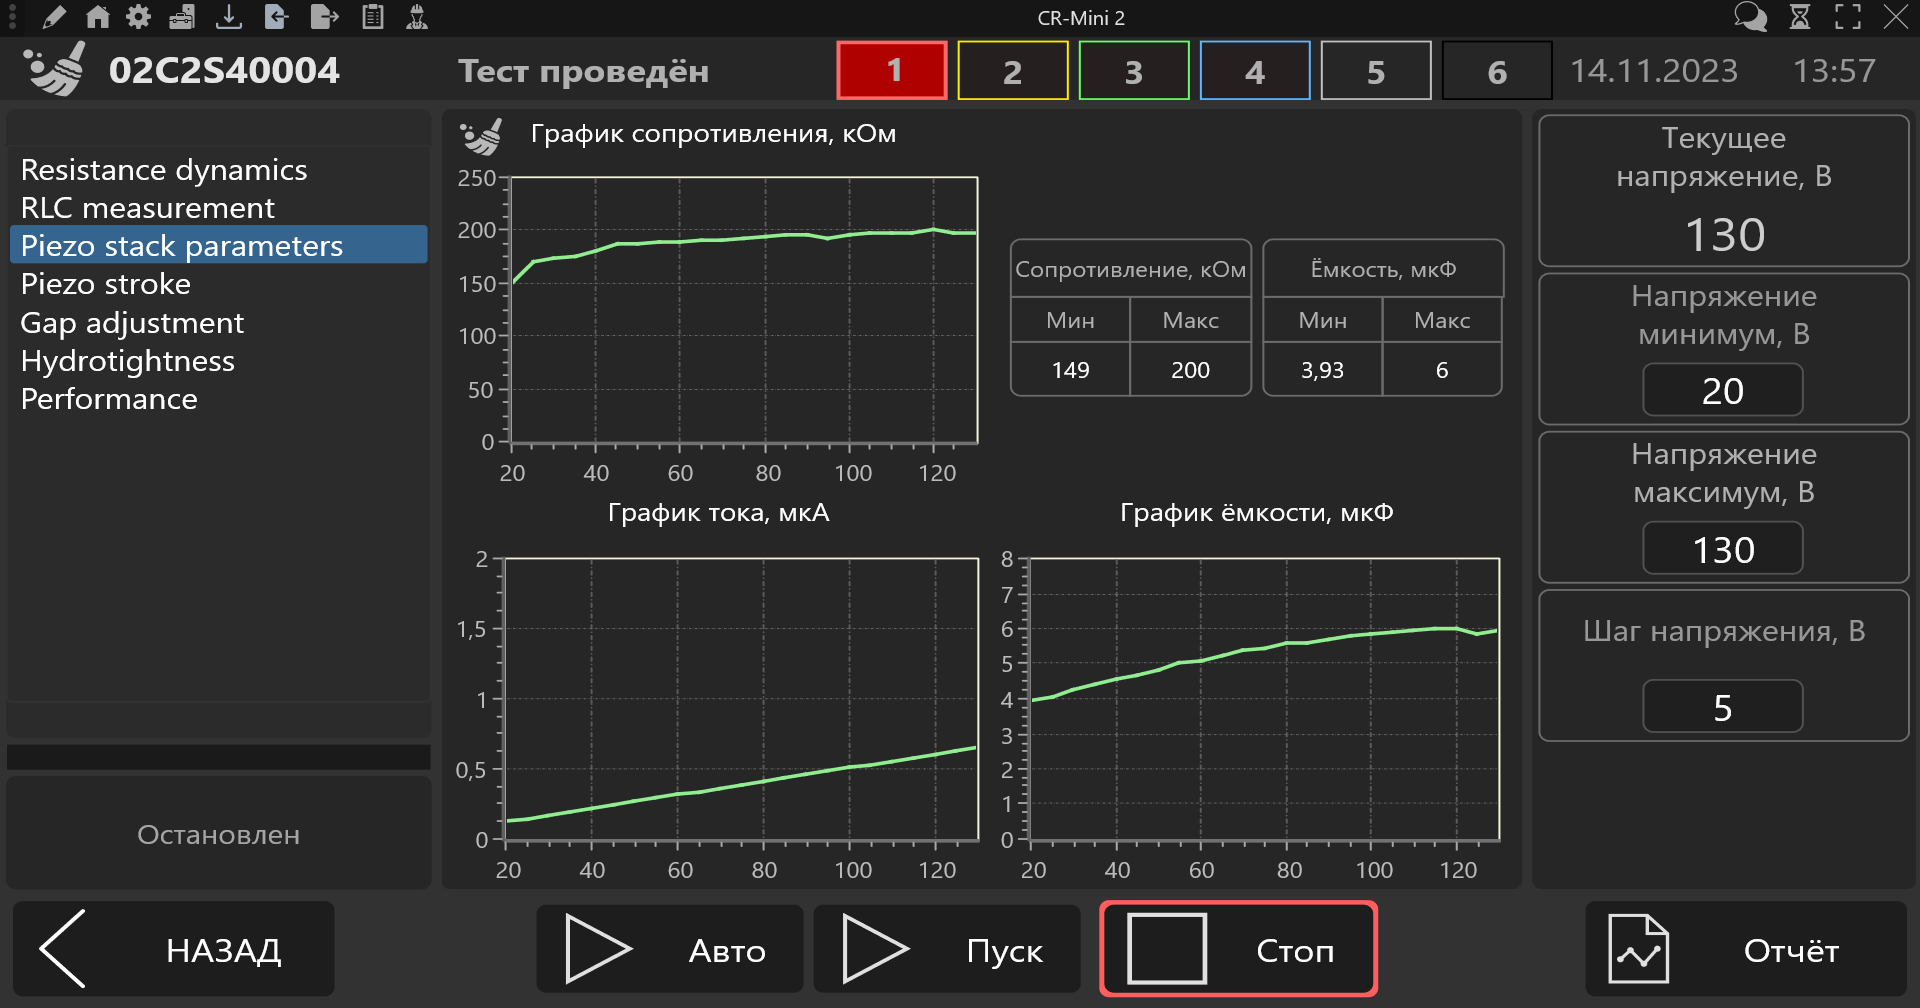The height and width of the screenshot is (1008, 1920).
Task: Click the hourglass icon in title bar
Action: 1800,17
